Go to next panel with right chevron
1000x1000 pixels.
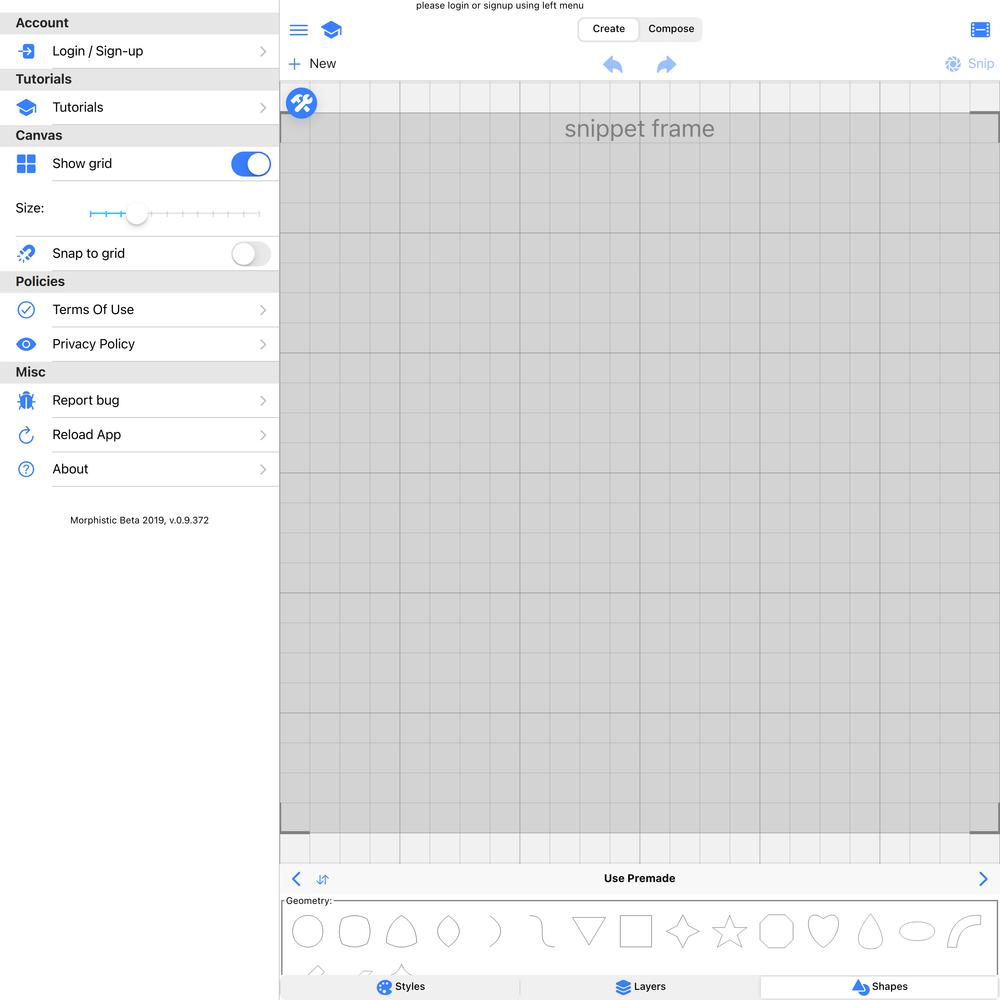coord(983,879)
